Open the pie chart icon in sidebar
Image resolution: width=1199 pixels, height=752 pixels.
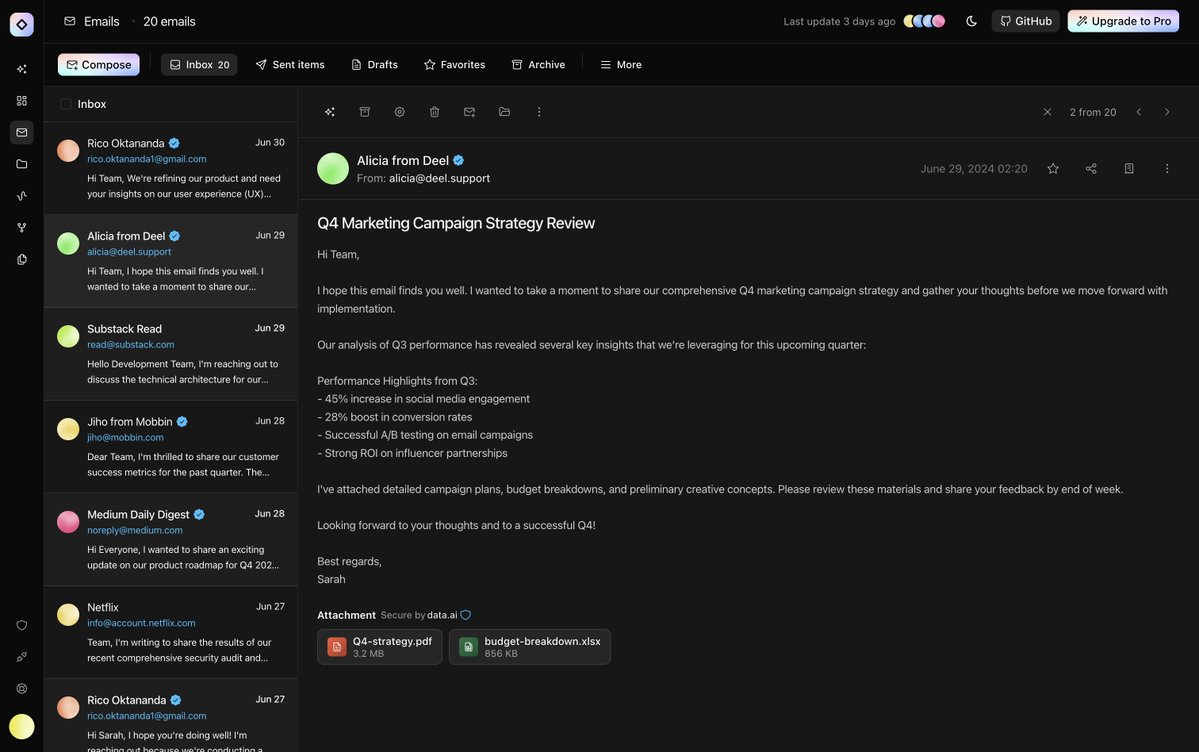click(x=21, y=259)
